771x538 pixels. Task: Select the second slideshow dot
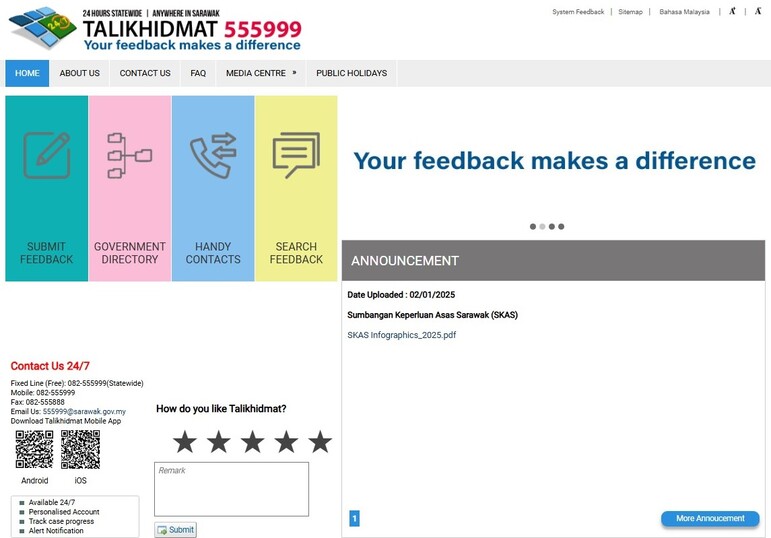[542, 227]
